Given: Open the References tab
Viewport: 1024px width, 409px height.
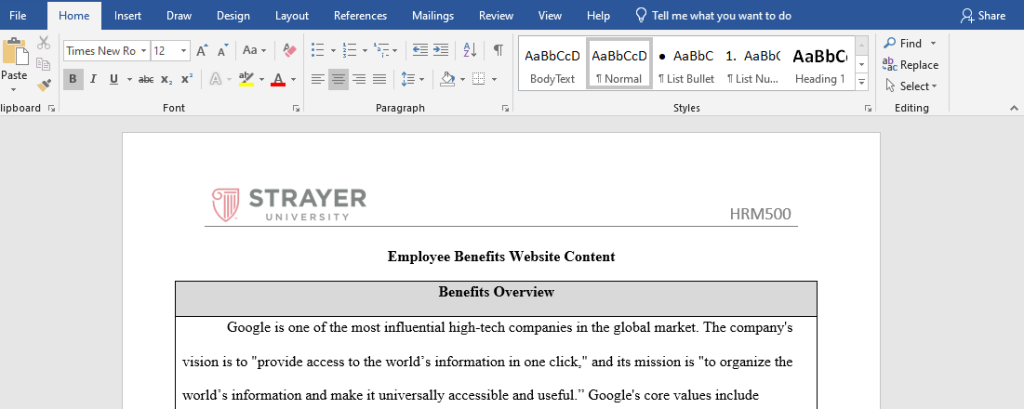Looking at the screenshot, I should (360, 15).
